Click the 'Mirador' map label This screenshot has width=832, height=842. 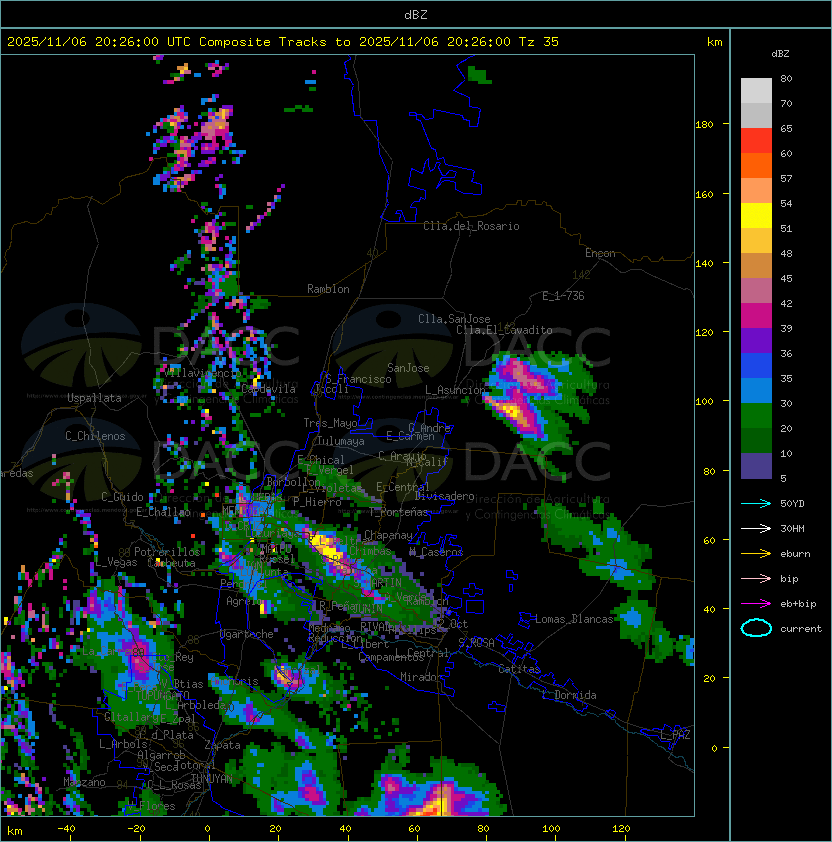421,677
